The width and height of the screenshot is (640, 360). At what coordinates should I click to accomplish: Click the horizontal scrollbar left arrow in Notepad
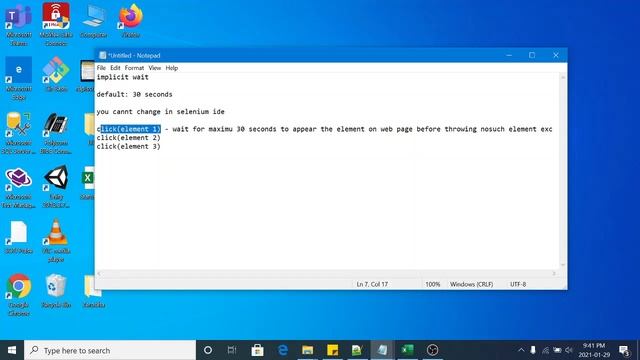pos(99,273)
